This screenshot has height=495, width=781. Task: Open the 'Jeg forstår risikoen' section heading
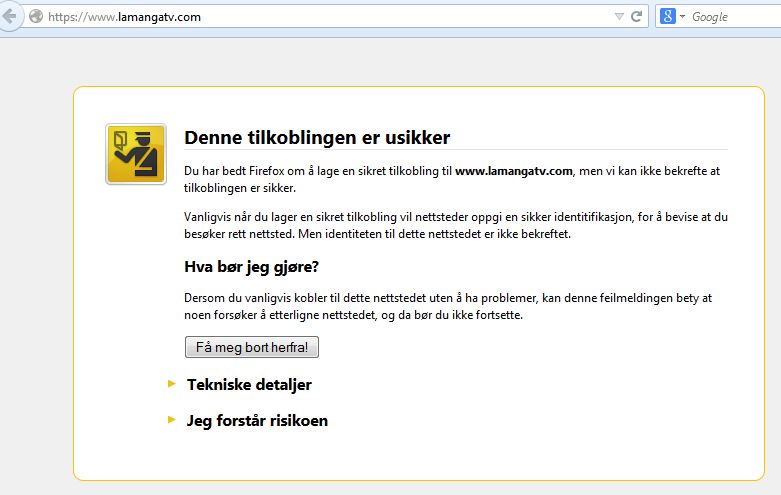[257, 421]
